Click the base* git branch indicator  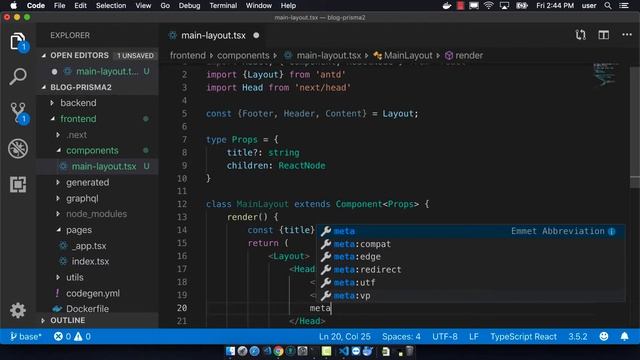point(25,337)
